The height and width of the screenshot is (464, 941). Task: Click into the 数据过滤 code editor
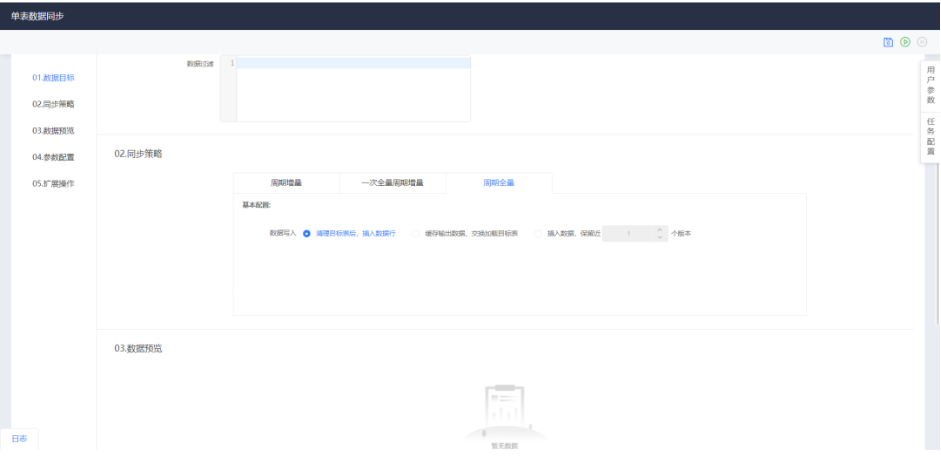tap(352, 88)
